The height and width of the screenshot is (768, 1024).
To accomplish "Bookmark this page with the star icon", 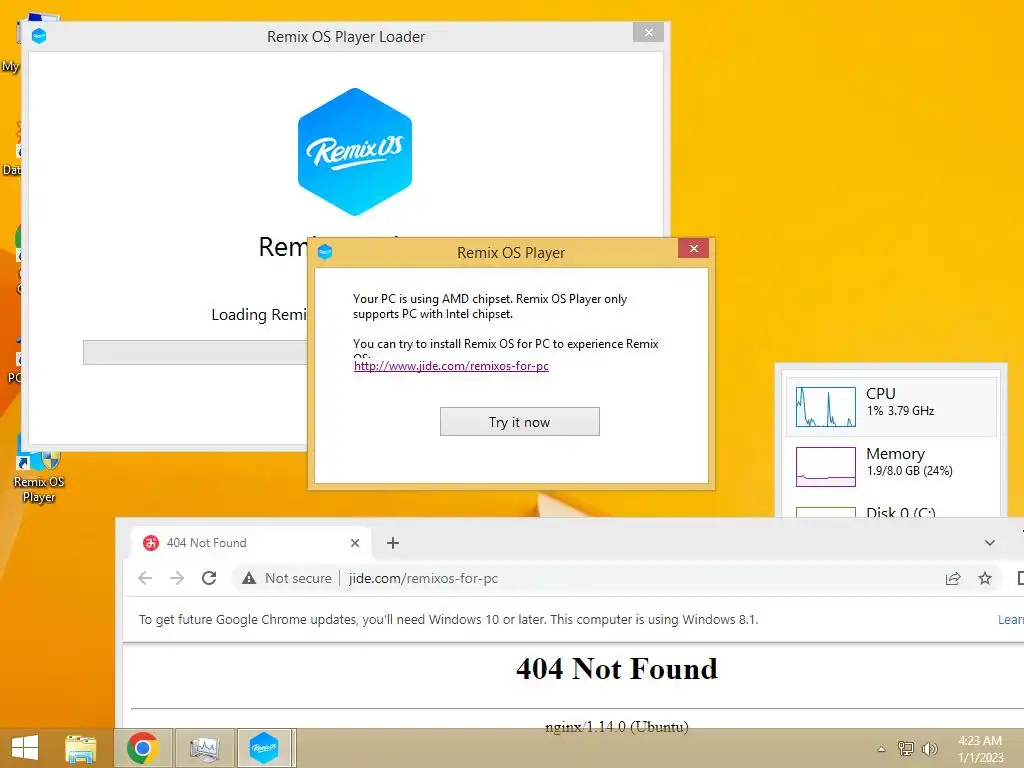I will coord(985,578).
